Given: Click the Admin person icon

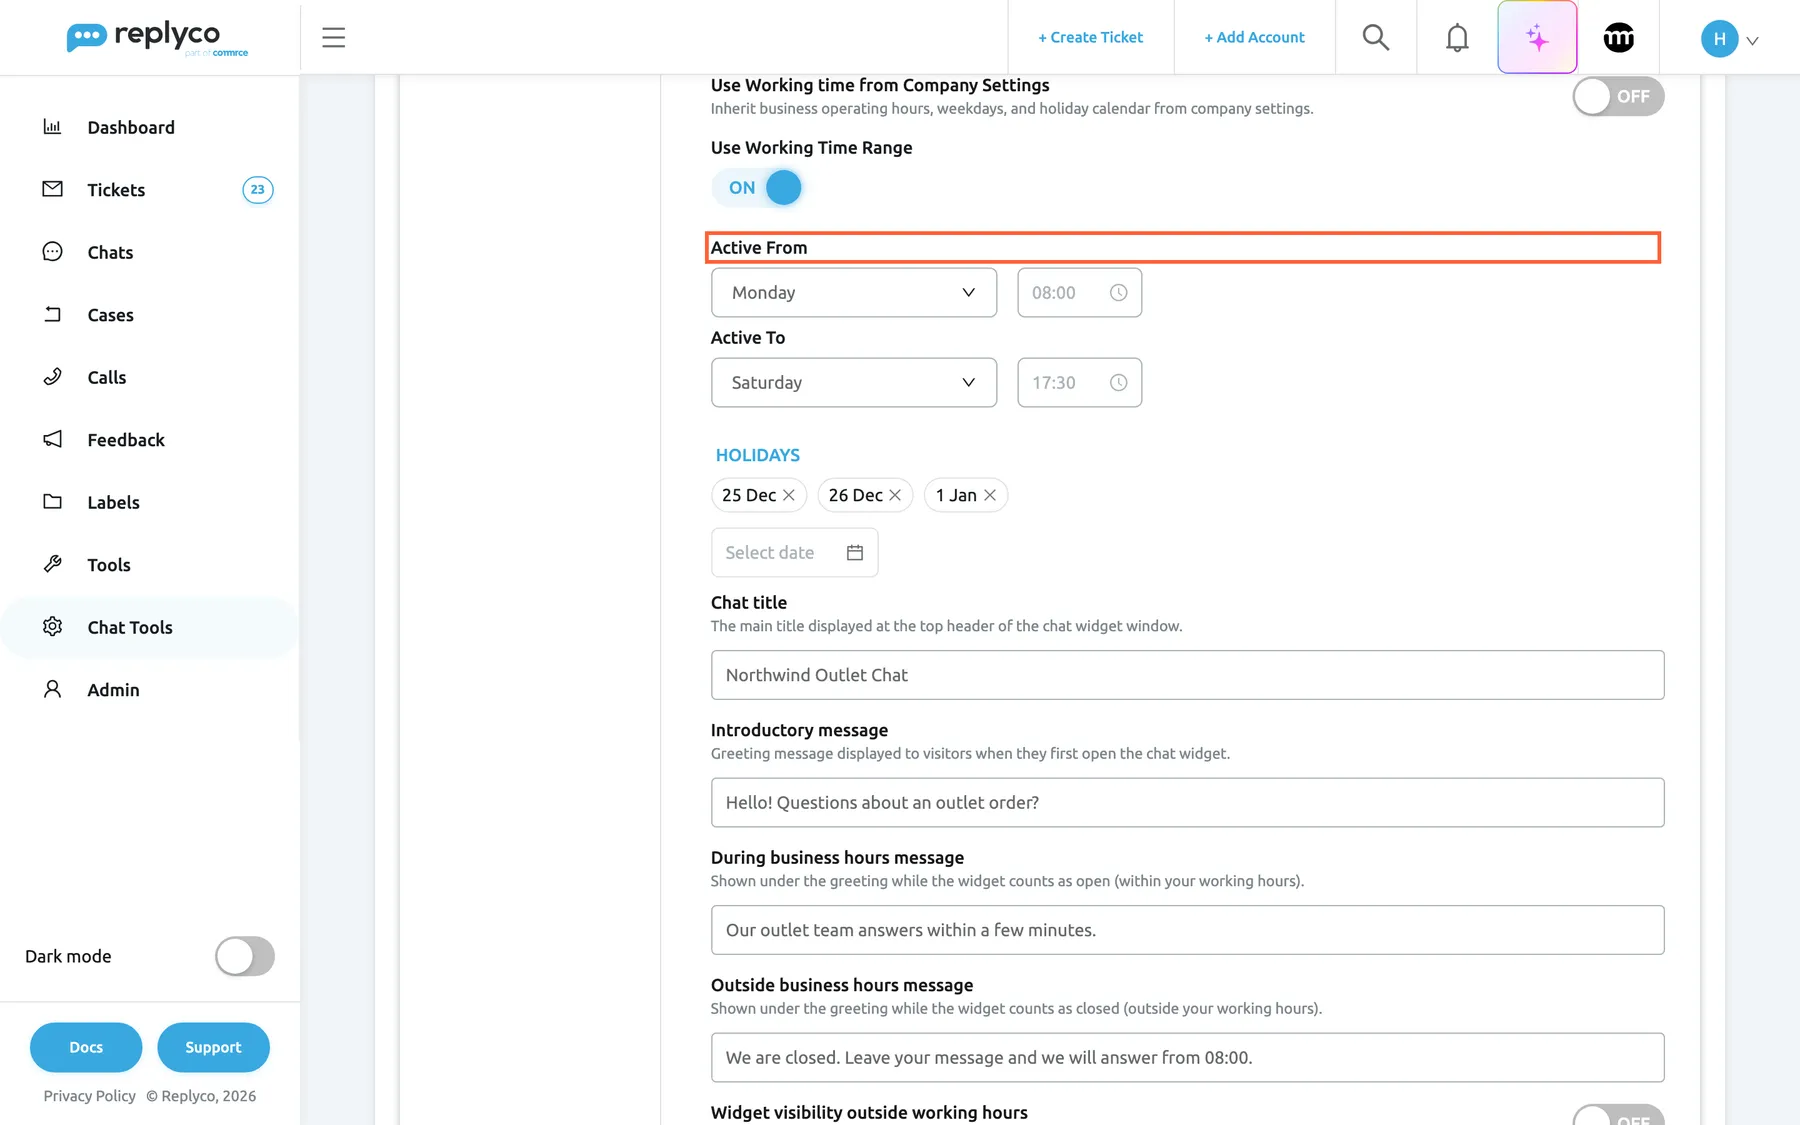Looking at the screenshot, I should [52, 689].
